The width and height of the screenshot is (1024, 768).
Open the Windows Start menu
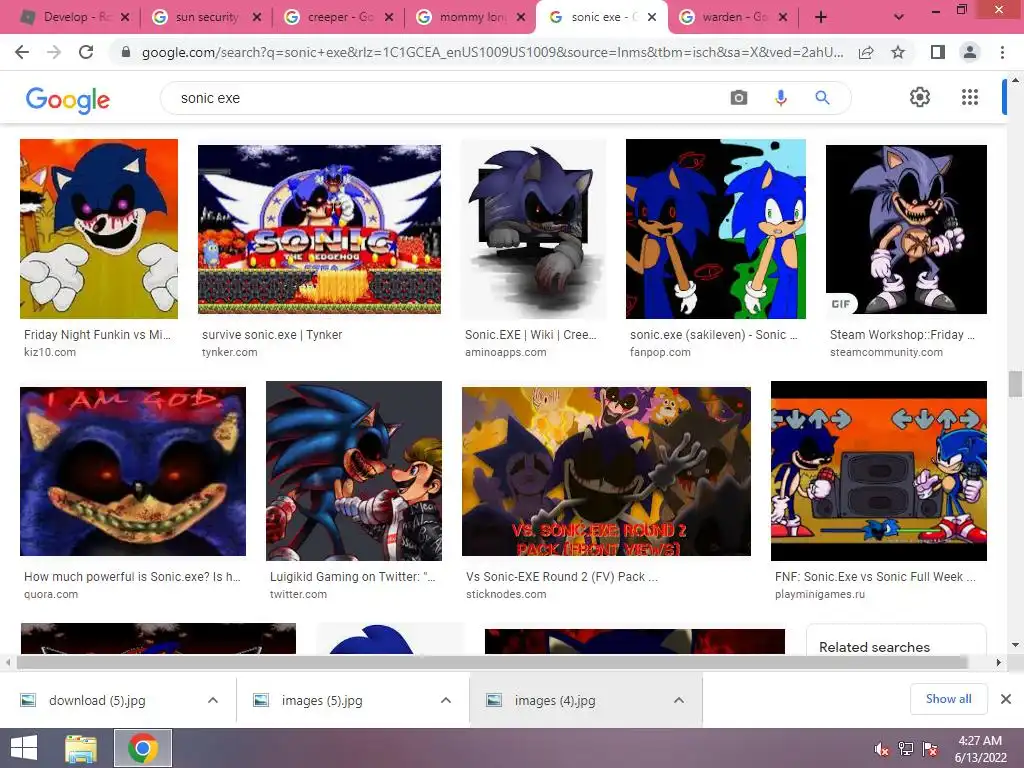click(x=24, y=748)
